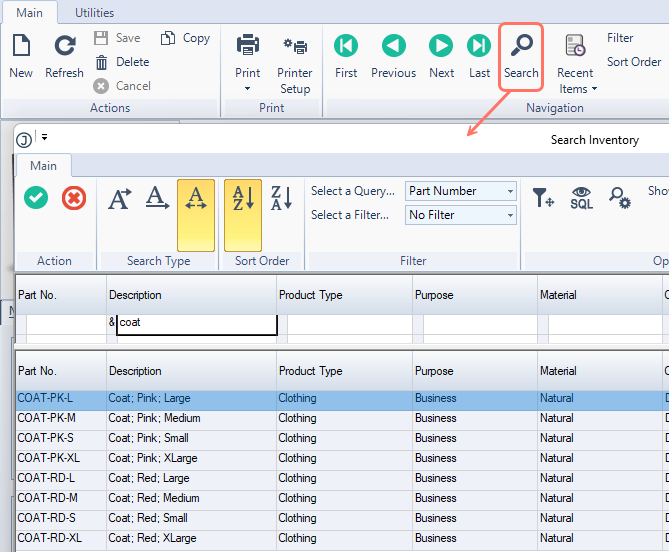Viewport: 669px width, 552px height.
Task: Click the Select a Query... label
Action: [x=353, y=191]
